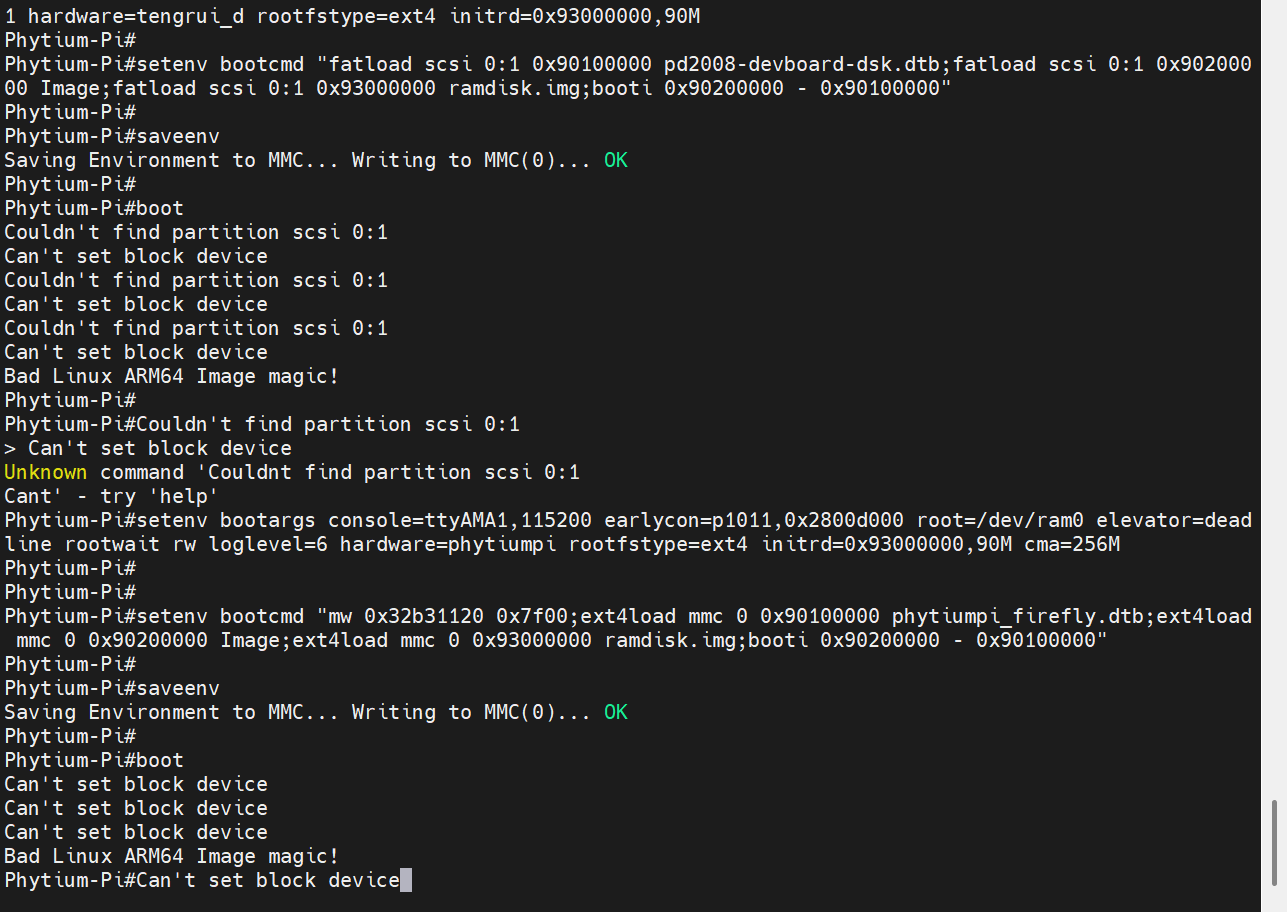Screen dimensions: 1287x912
Task: Click the yellow 'Unknown' word
Action: (46, 472)
